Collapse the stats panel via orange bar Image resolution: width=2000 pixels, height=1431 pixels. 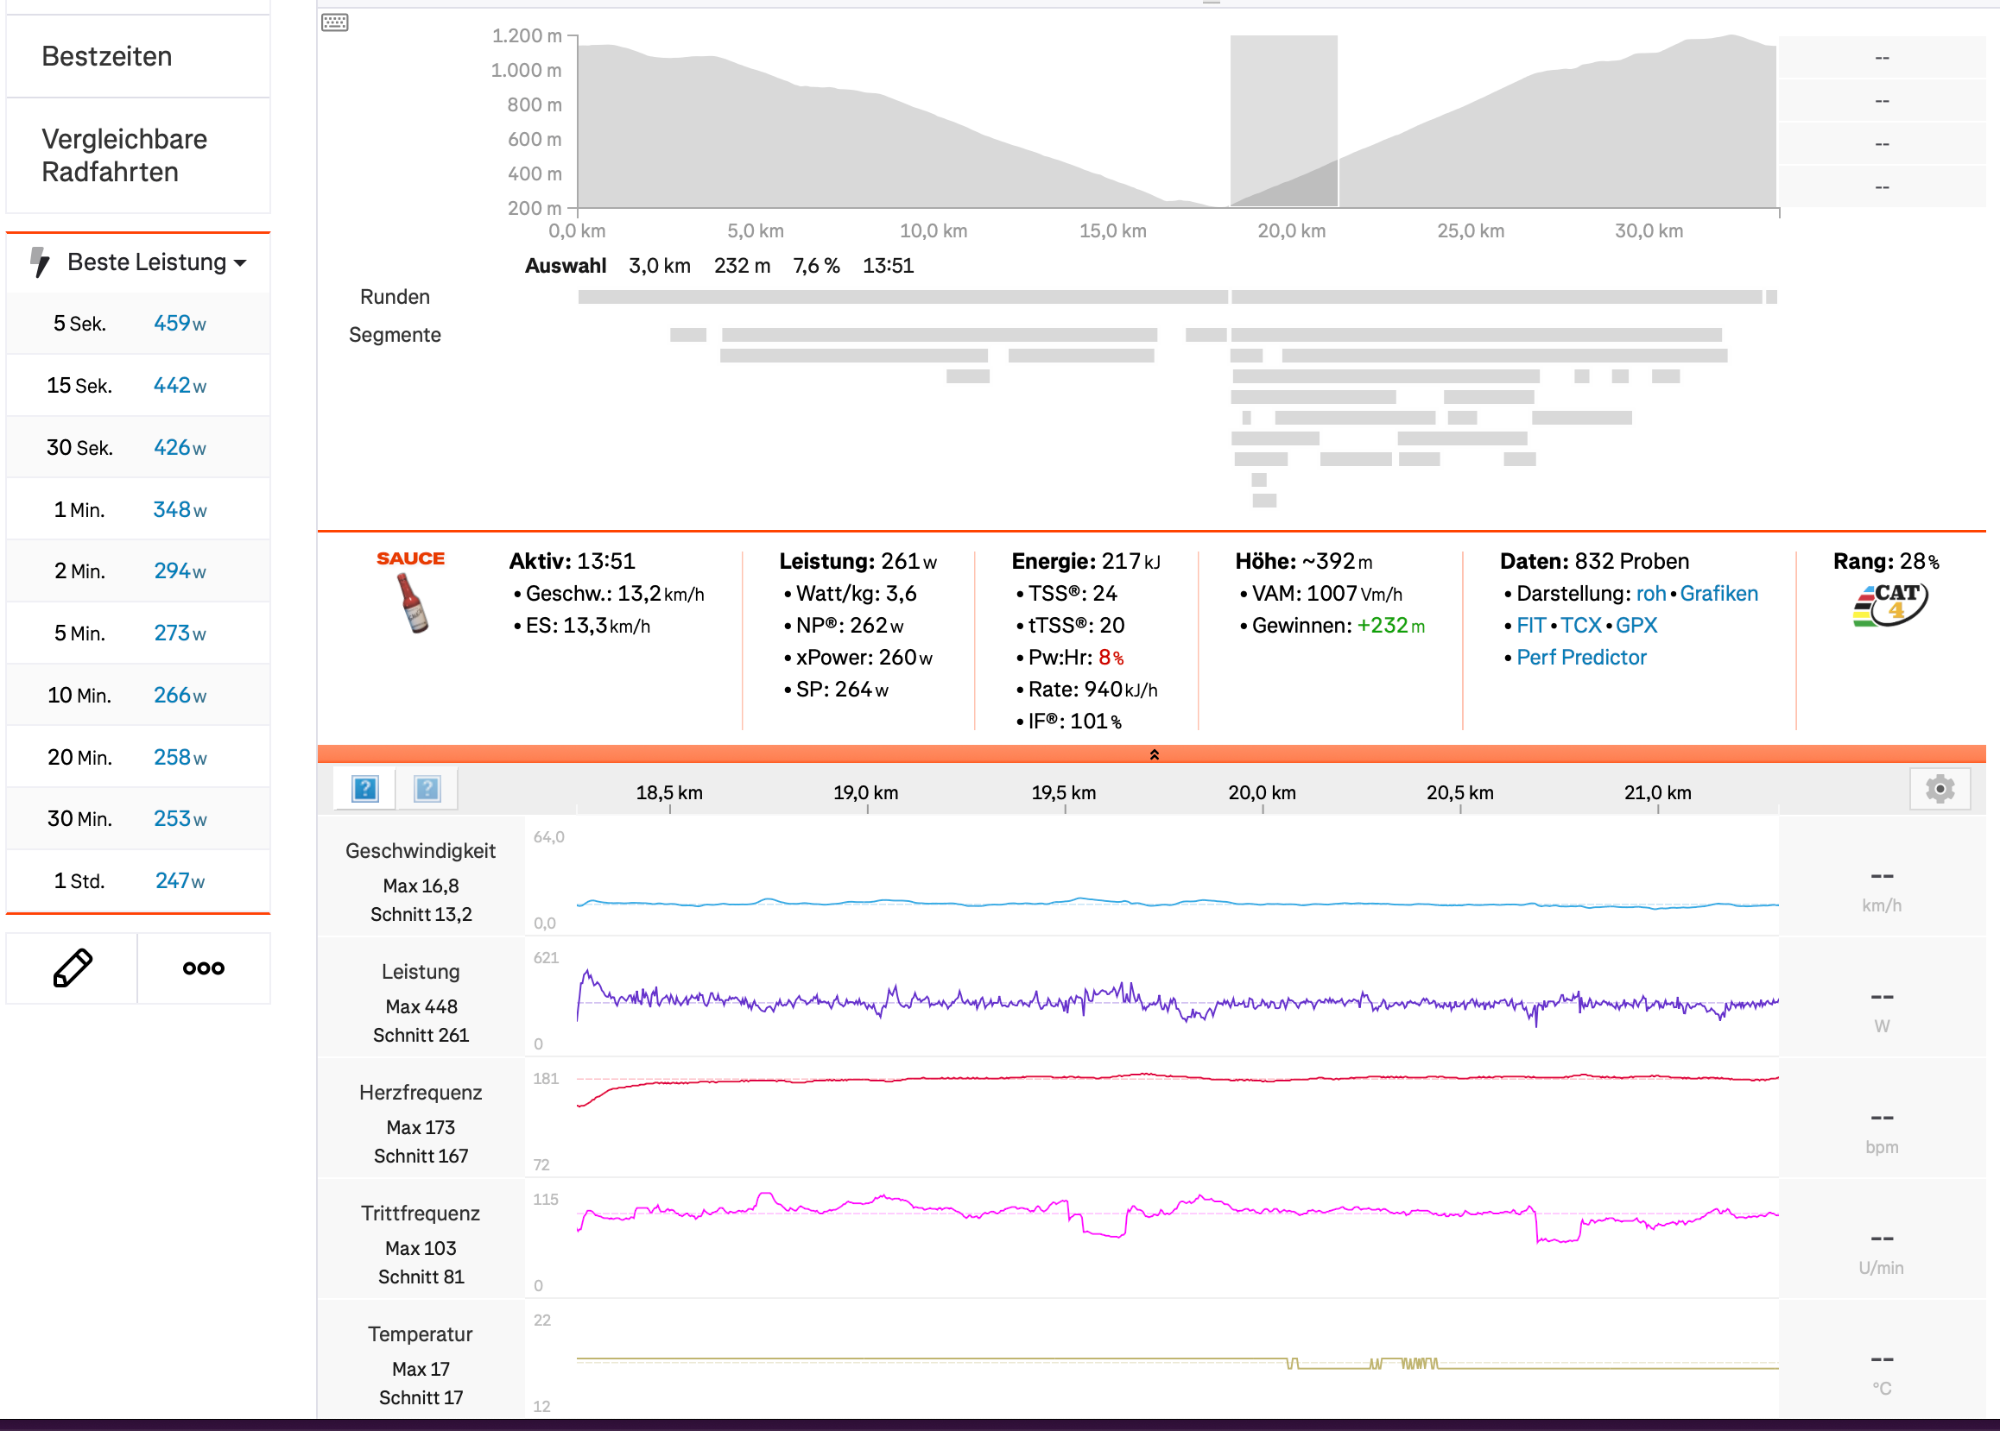[x=1153, y=754]
